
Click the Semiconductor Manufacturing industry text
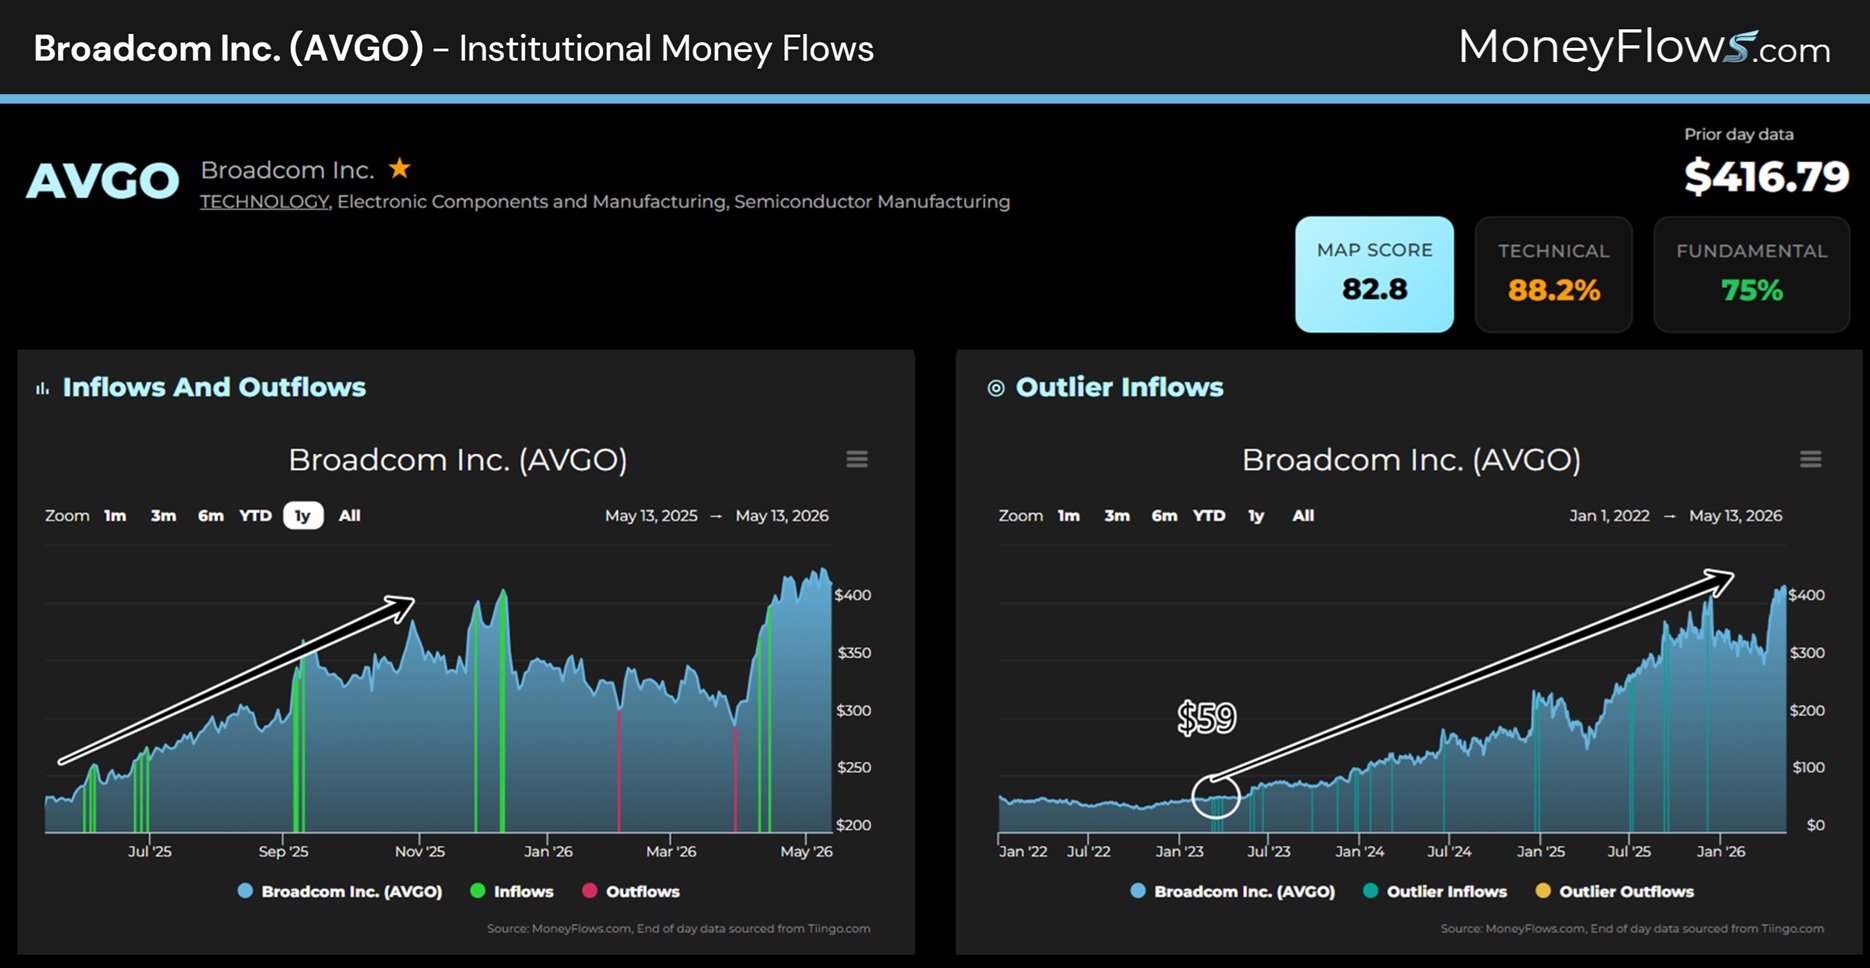(x=872, y=202)
